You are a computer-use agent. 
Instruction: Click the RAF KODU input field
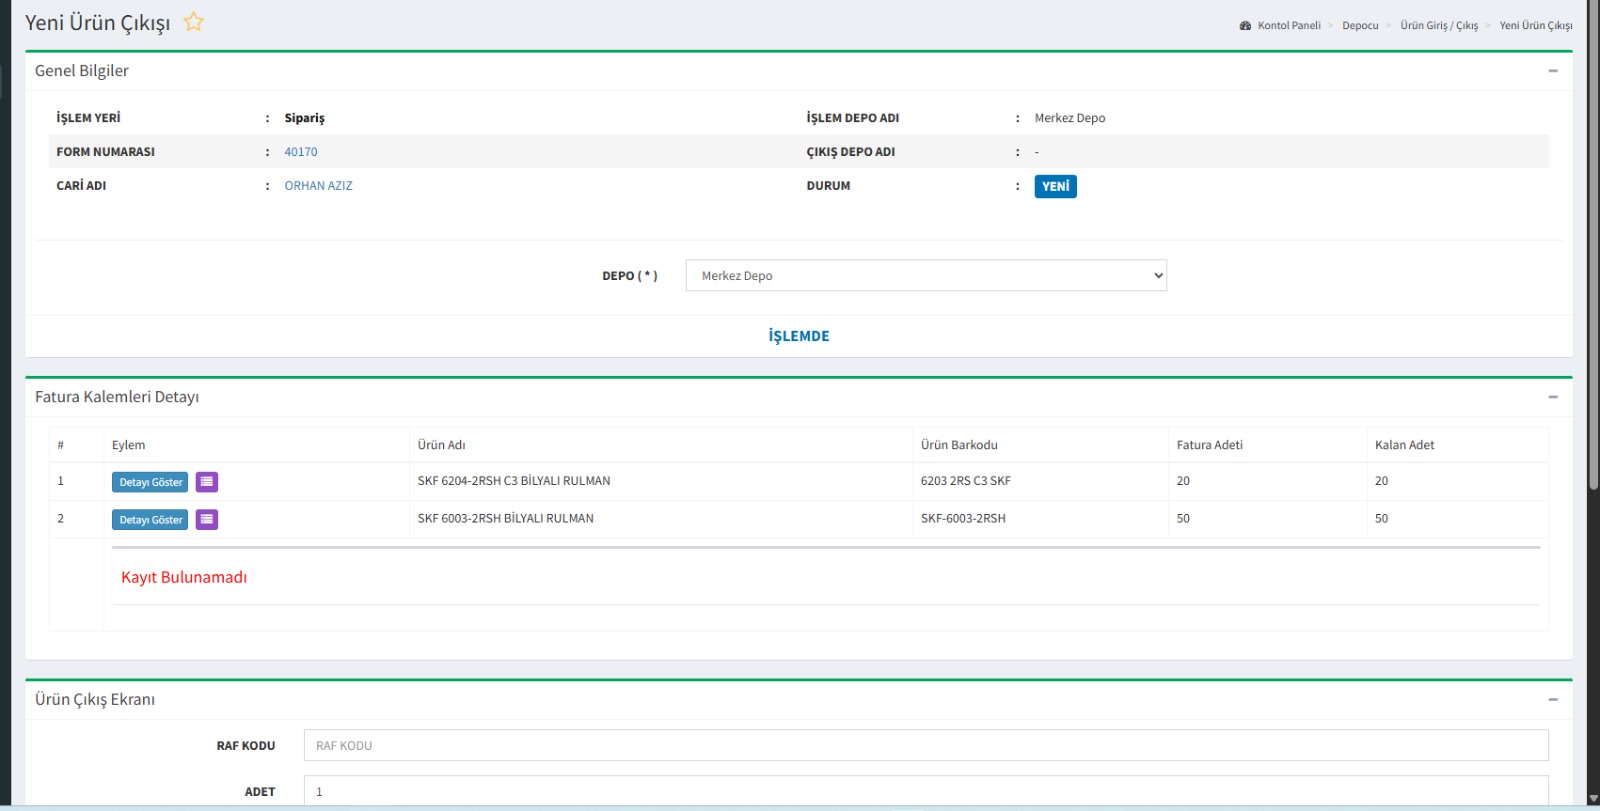[925, 745]
